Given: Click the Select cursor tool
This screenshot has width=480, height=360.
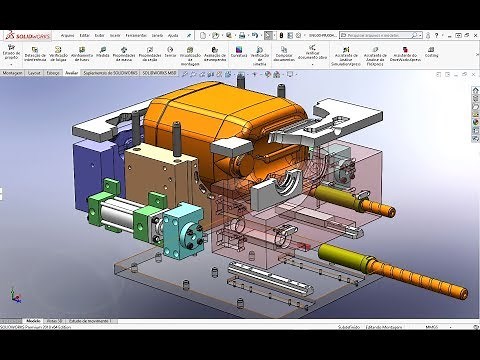Looking at the screenshot, I should (x=268, y=35).
